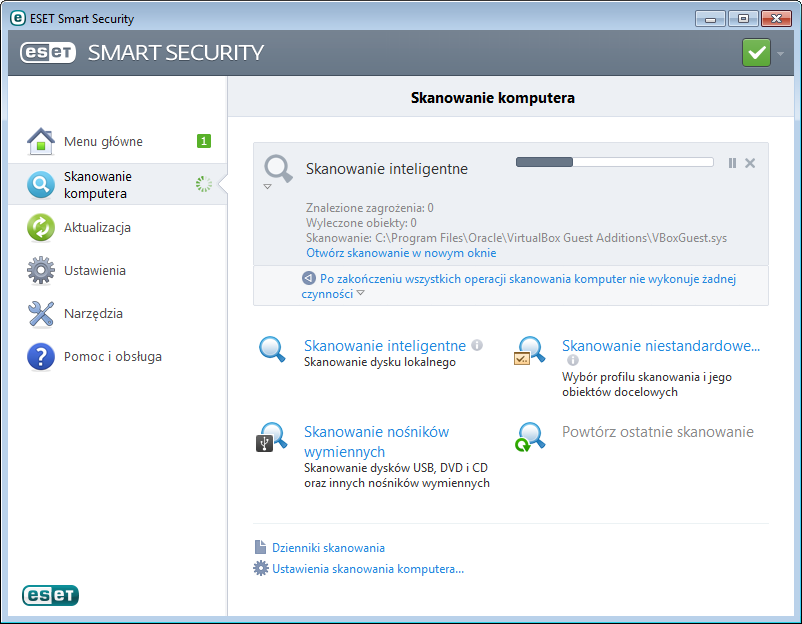Pause the running smart scan

[x=732, y=163]
